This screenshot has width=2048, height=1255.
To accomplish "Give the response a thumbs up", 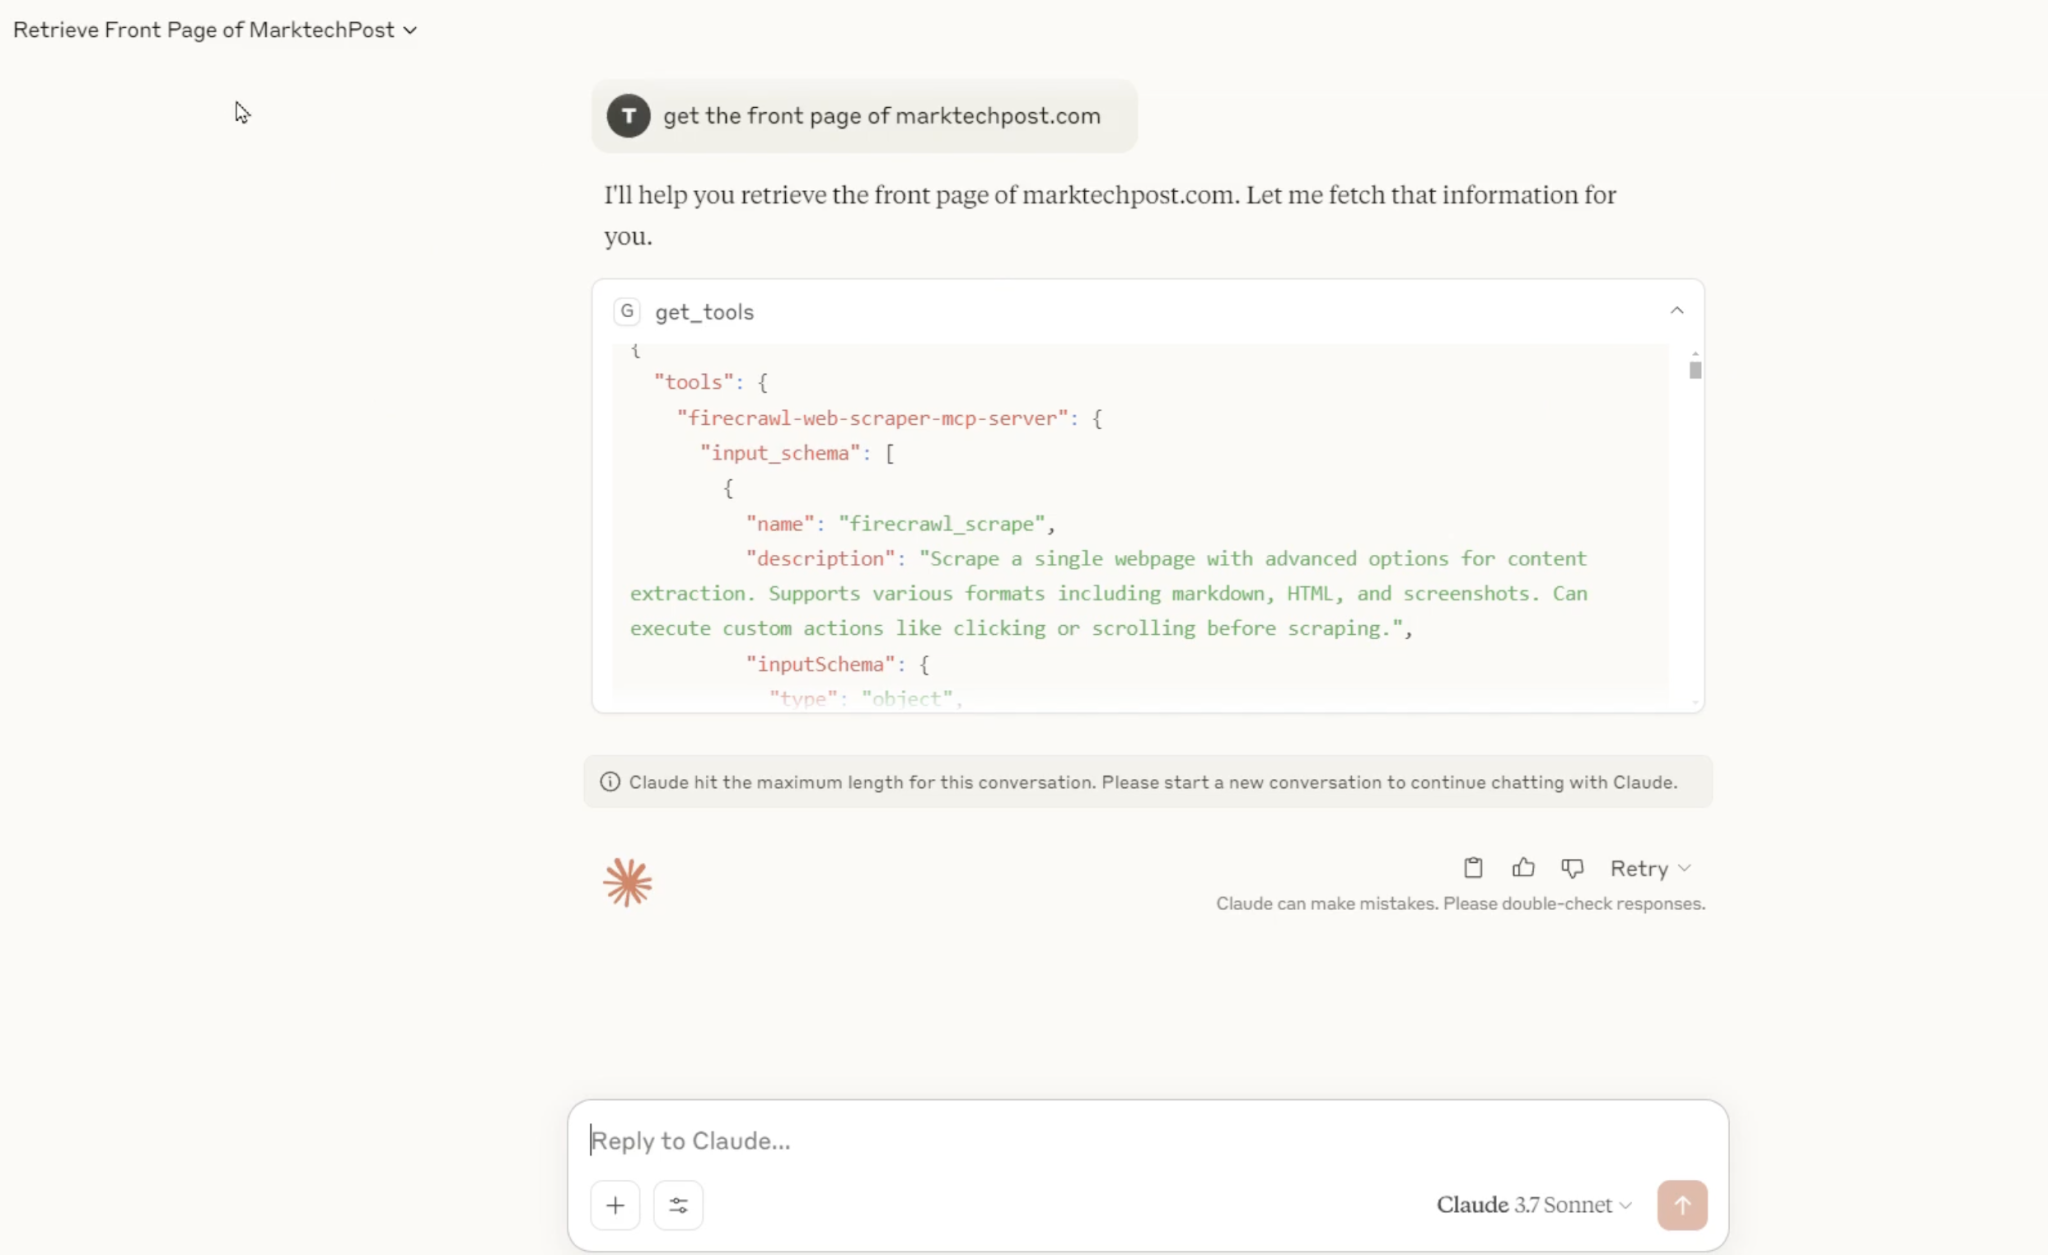I will 1523,868.
